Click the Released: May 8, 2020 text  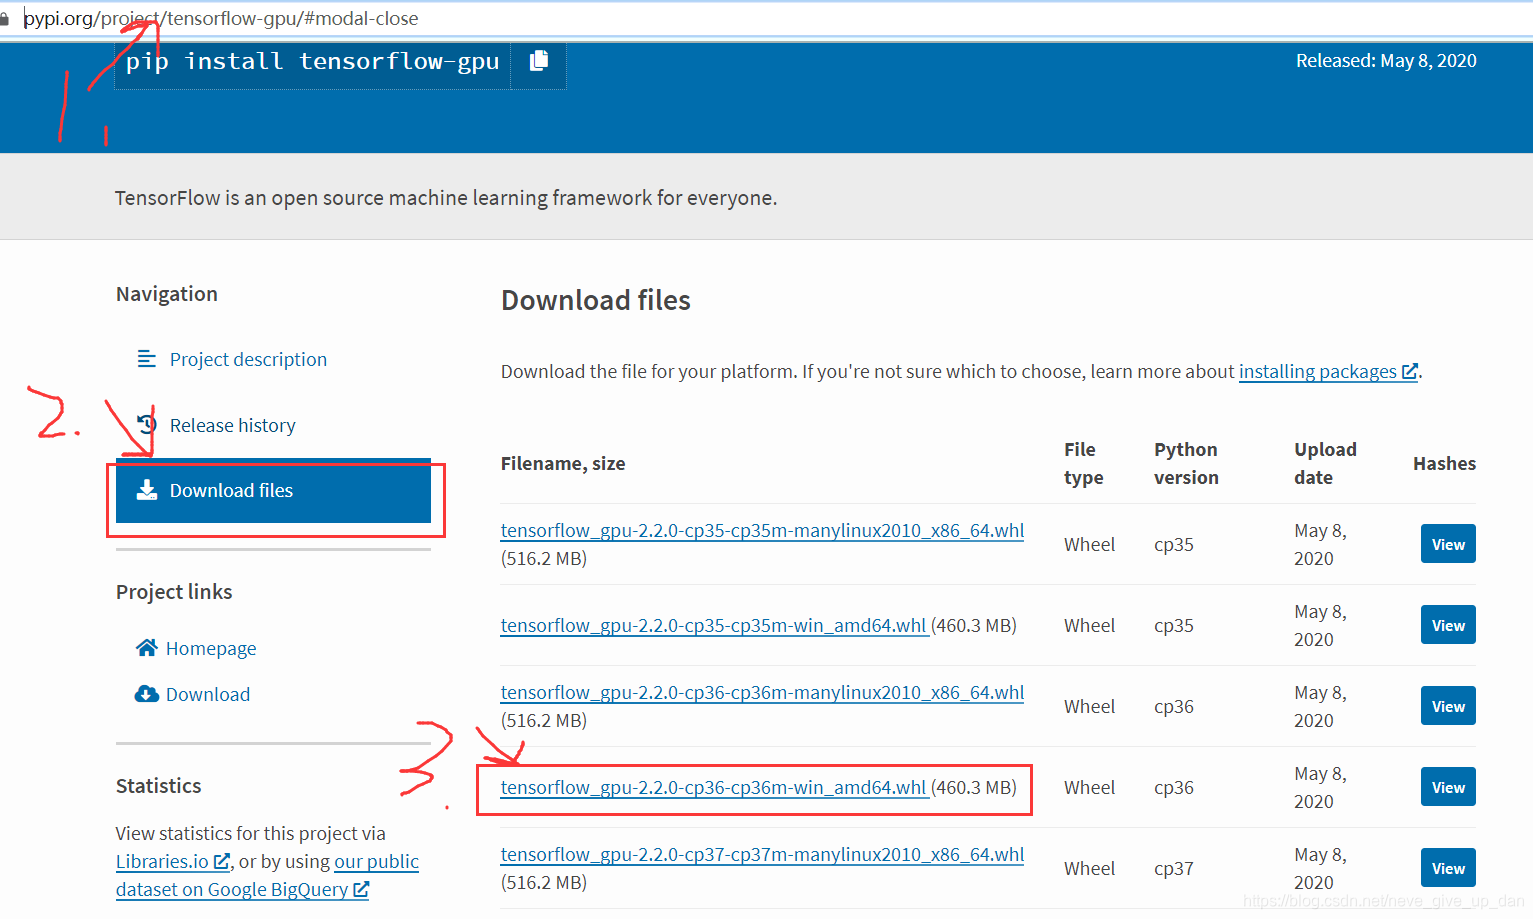1386,61
